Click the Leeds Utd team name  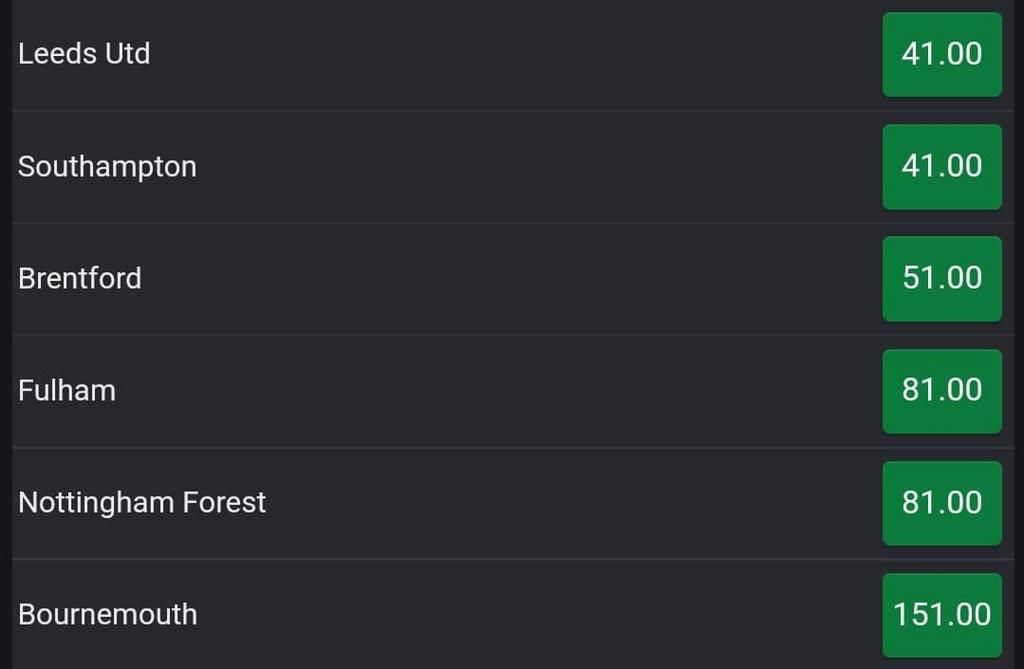pos(84,55)
